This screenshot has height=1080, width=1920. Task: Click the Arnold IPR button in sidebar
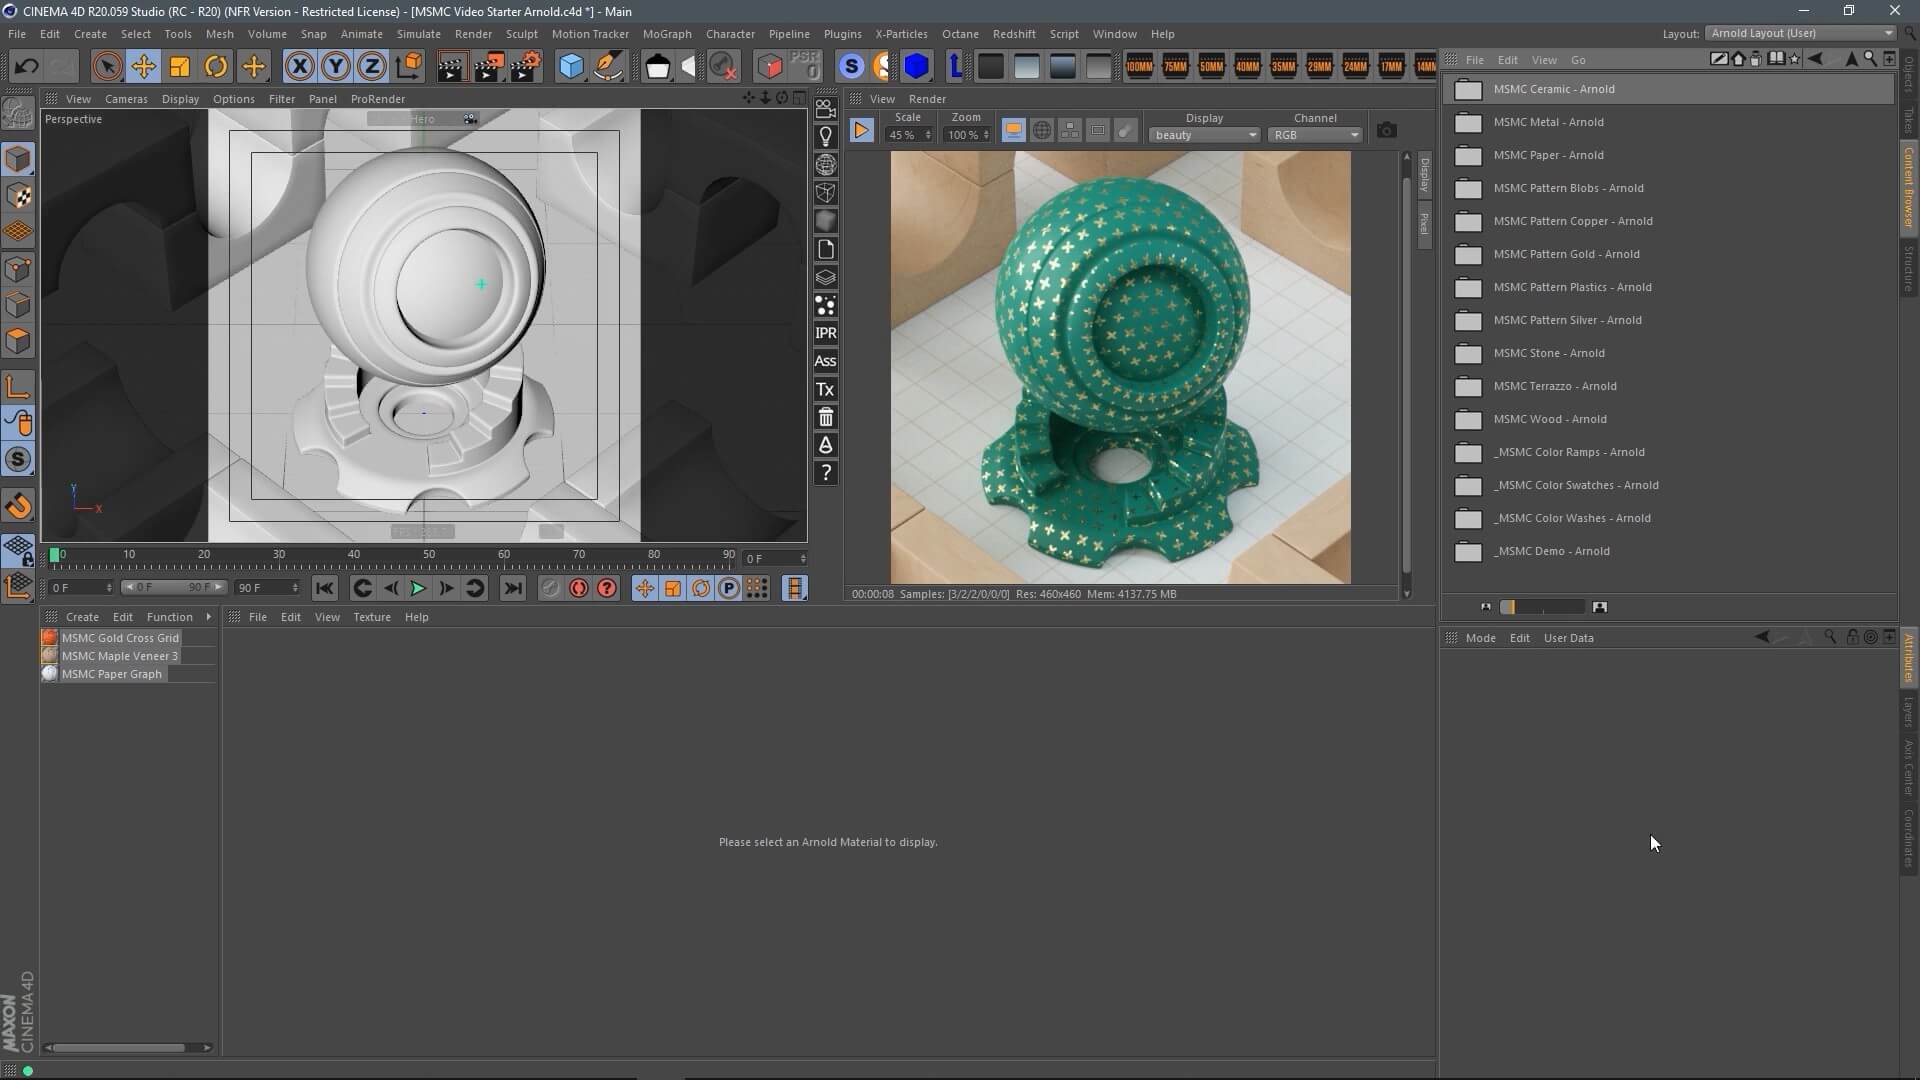(x=825, y=333)
